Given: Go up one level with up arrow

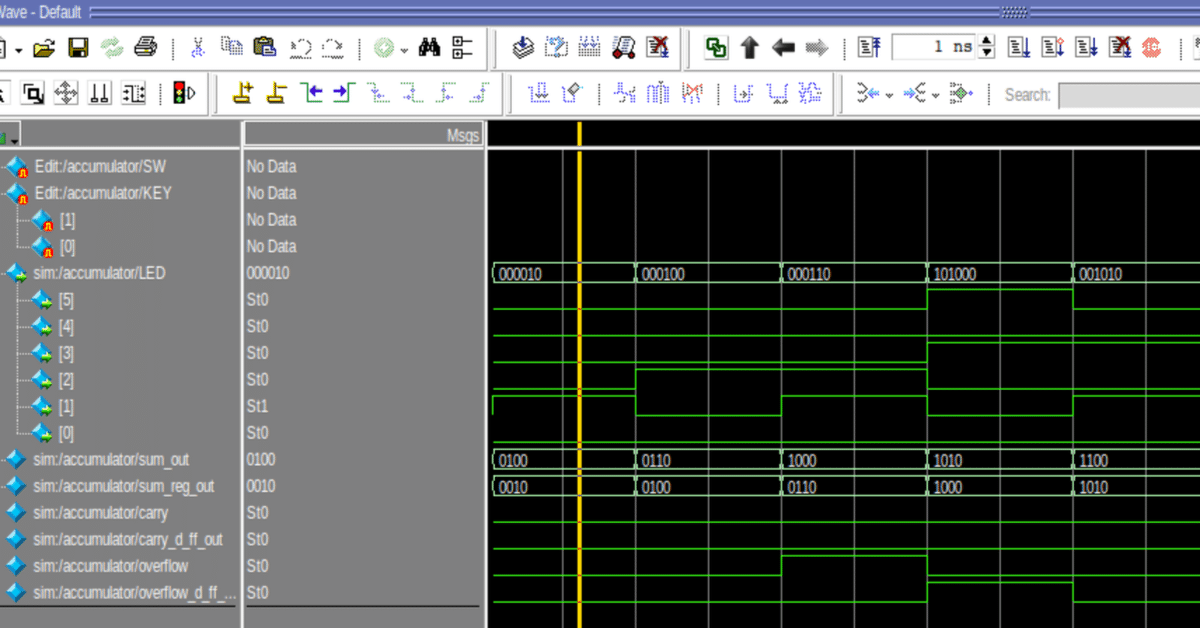Looking at the screenshot, I should [750, 48].
